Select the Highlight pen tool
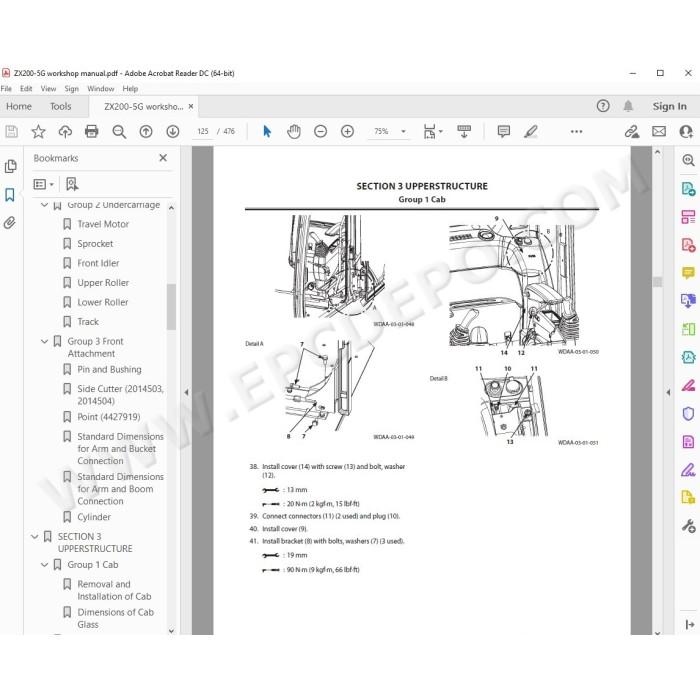 pos(531,131)
